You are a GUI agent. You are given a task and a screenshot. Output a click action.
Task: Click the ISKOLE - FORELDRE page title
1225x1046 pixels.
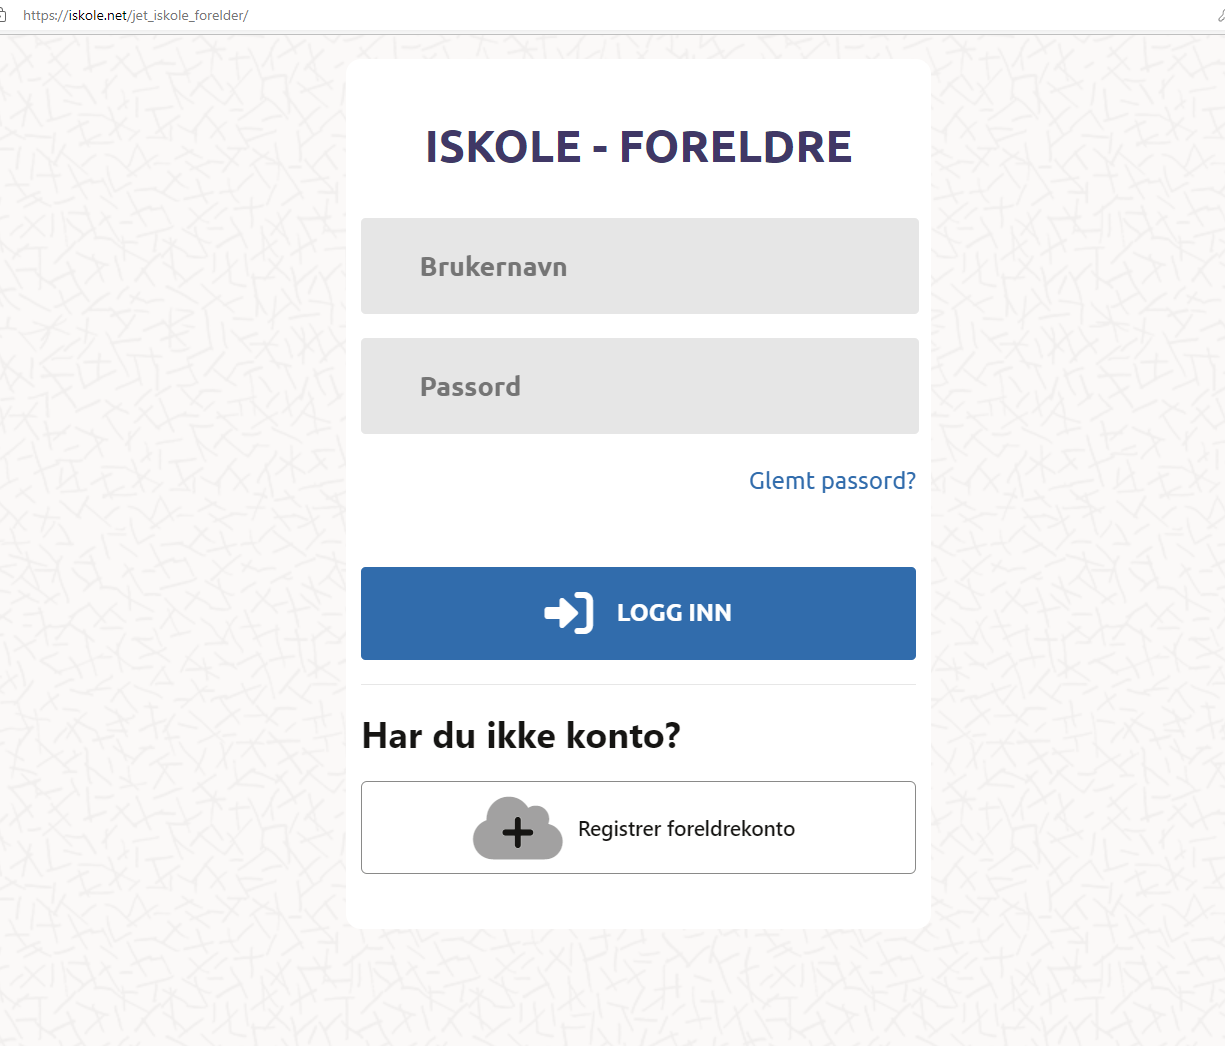point(637,146)
